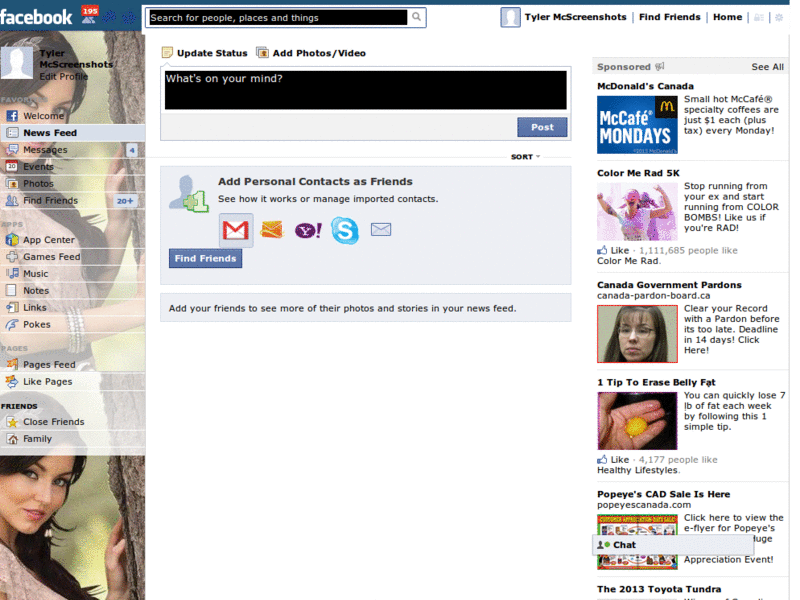Open Like Pages in the sidebar
Image resolution: width=800 pixels, height=600 pixels.
[47, 381]
